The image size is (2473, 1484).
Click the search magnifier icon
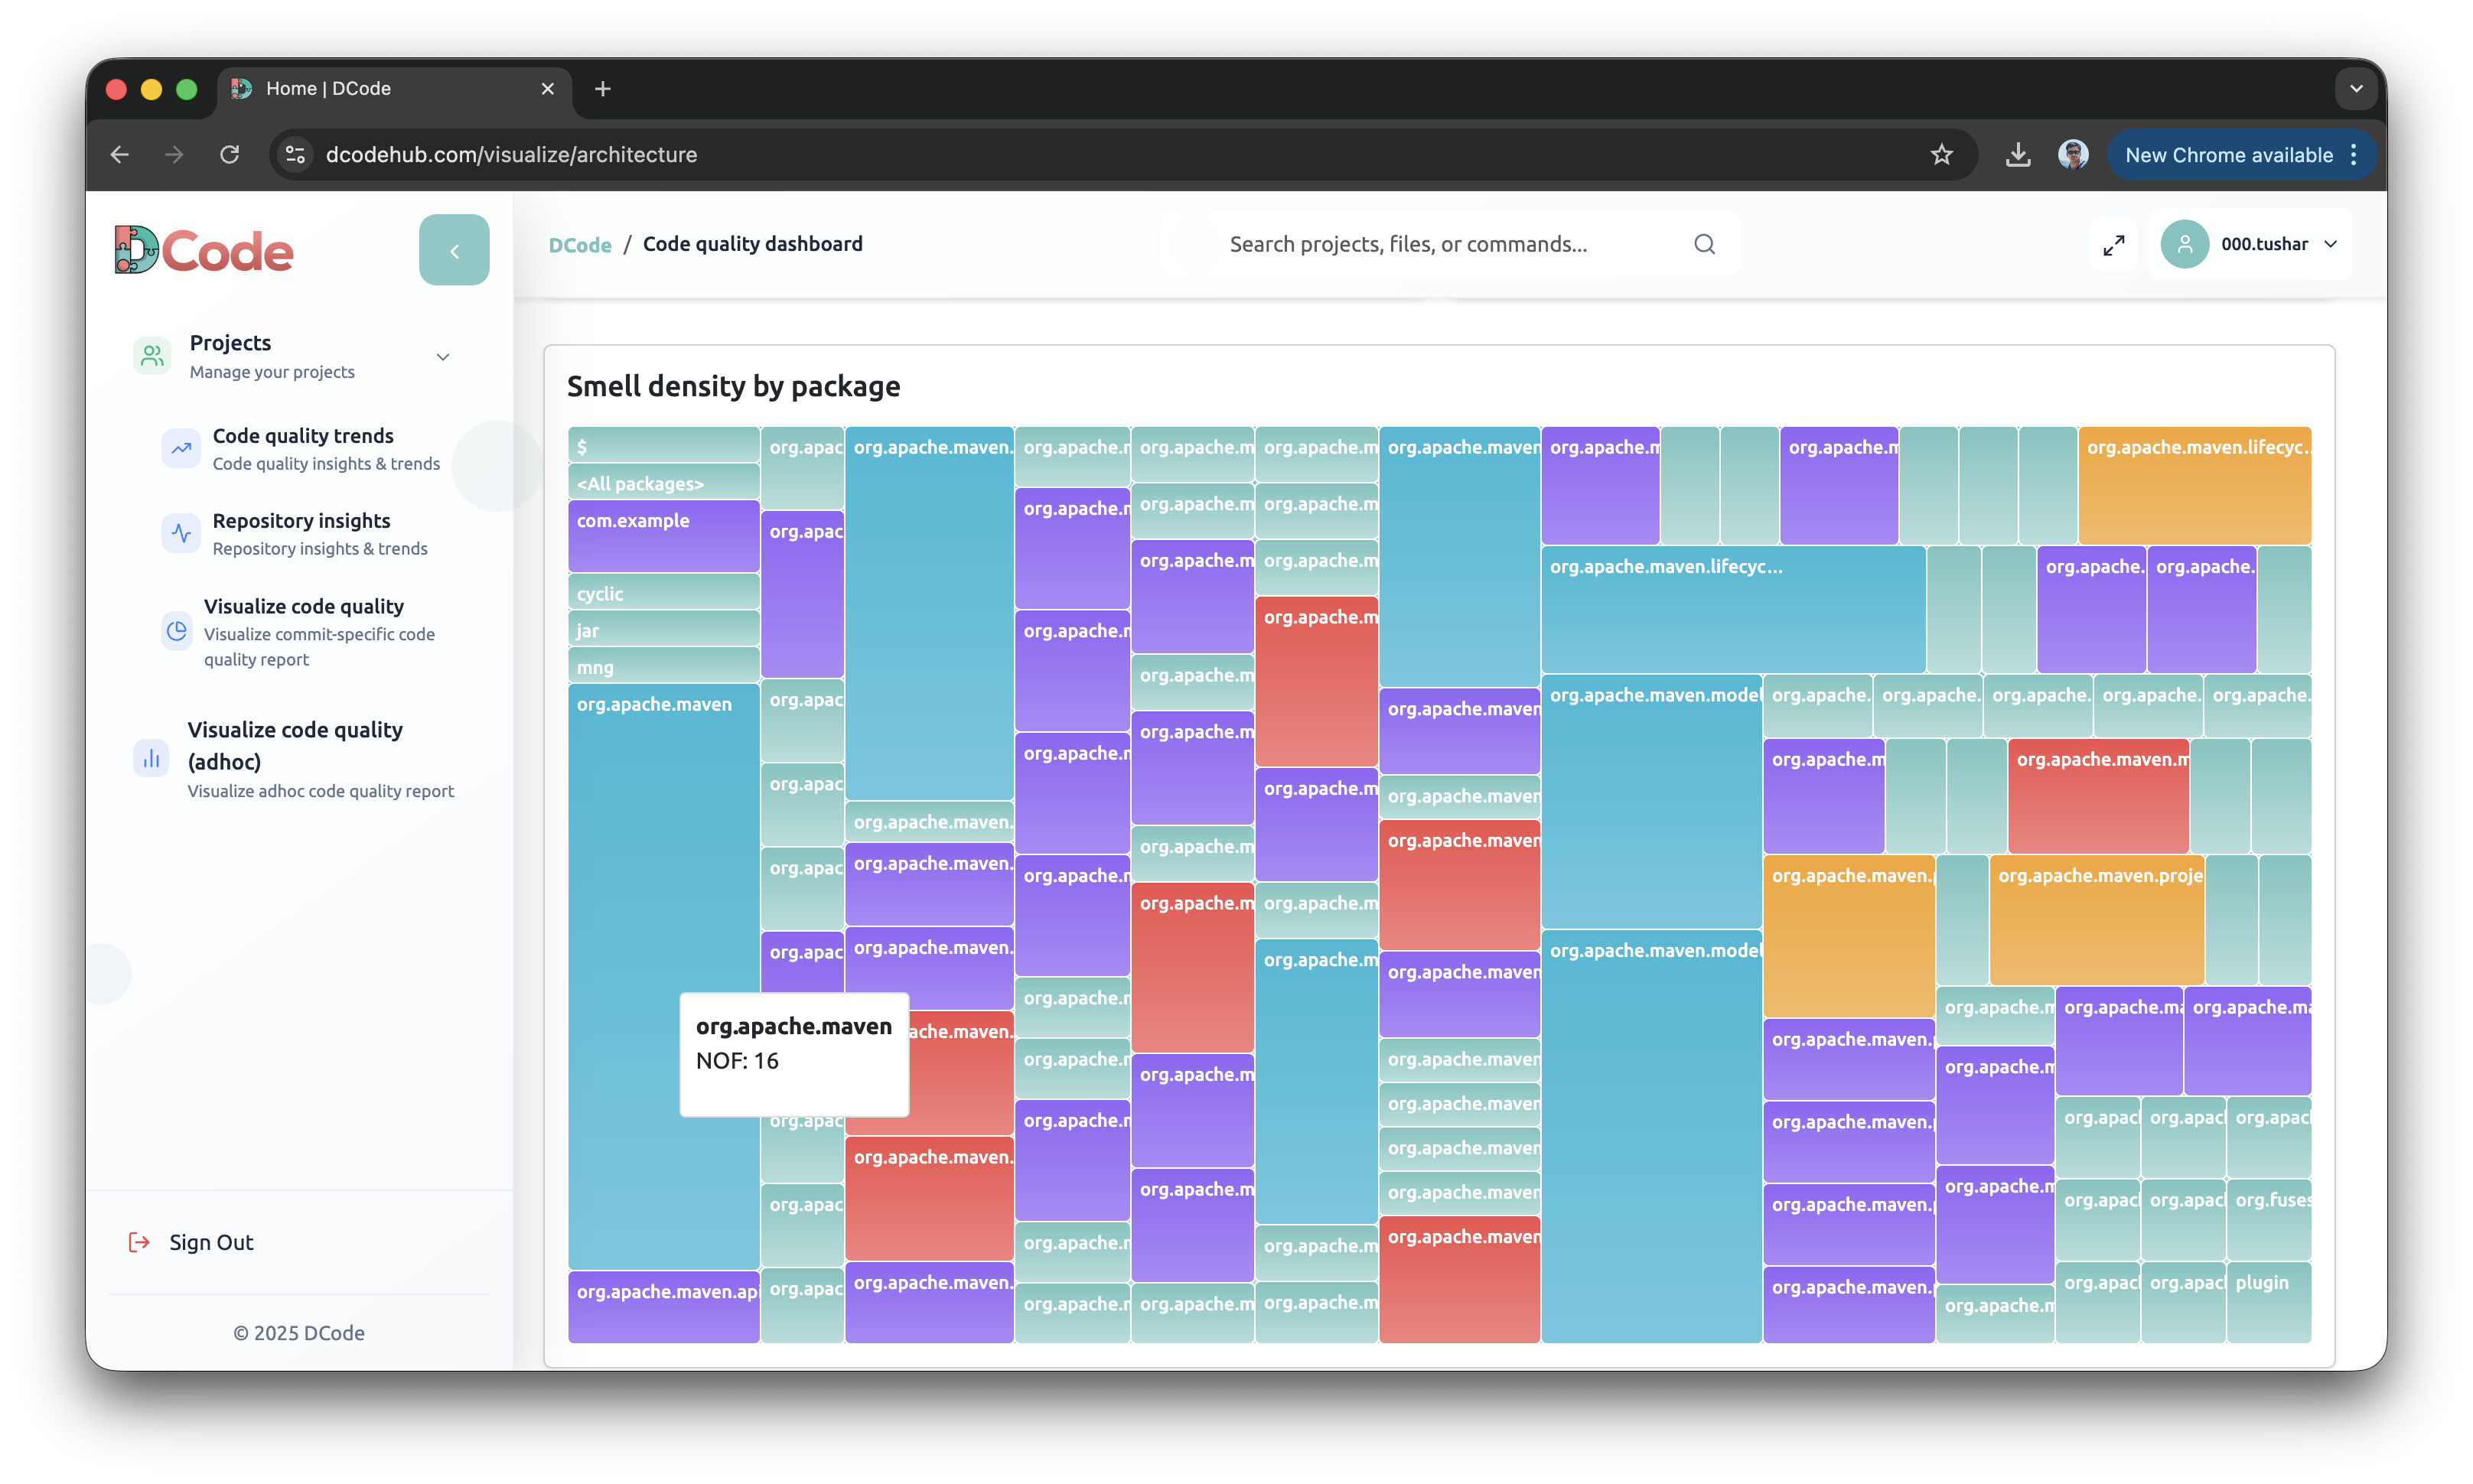pos(1705,243)
